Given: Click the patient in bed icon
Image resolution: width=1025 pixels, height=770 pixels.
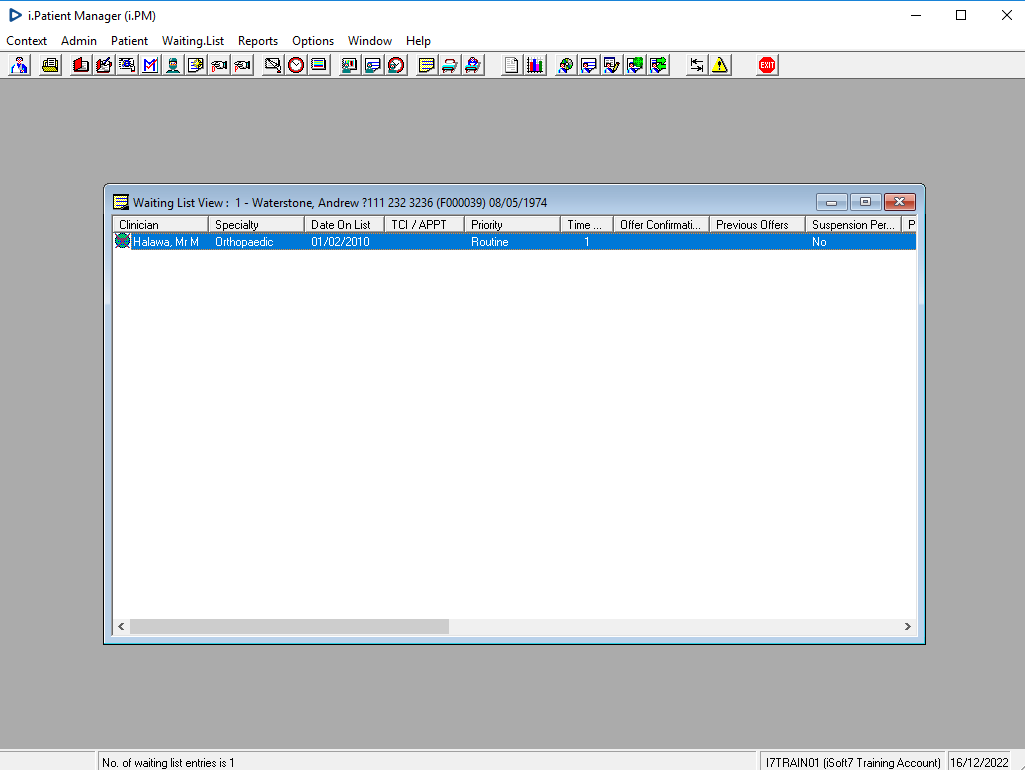Looking at the screenshot, I should click(x=473, y=65).
